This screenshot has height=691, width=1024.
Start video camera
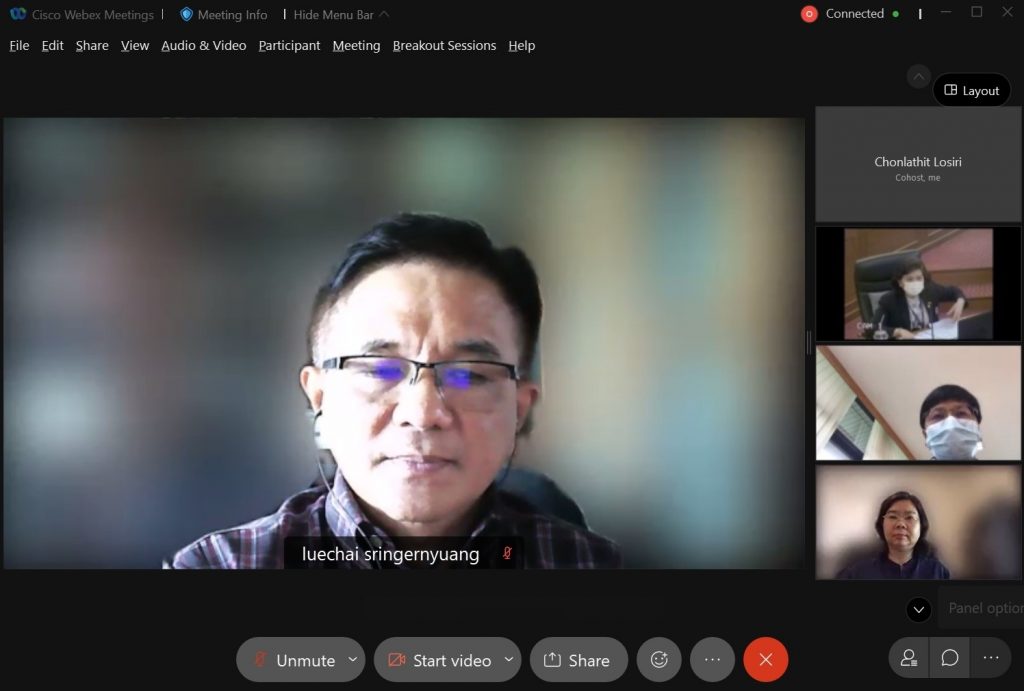coord(439,660)
